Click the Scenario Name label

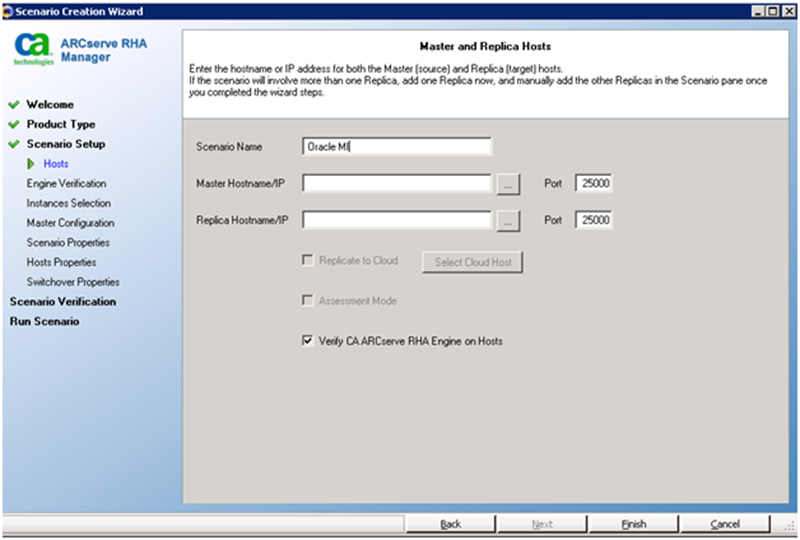(x=229, y=147)
